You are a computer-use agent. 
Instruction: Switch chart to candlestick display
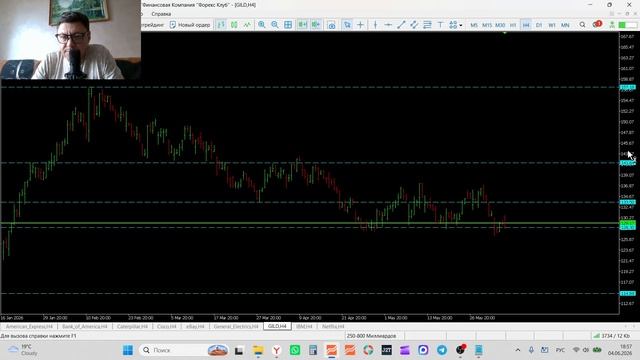pyautogui.click(x=234, y=25)
